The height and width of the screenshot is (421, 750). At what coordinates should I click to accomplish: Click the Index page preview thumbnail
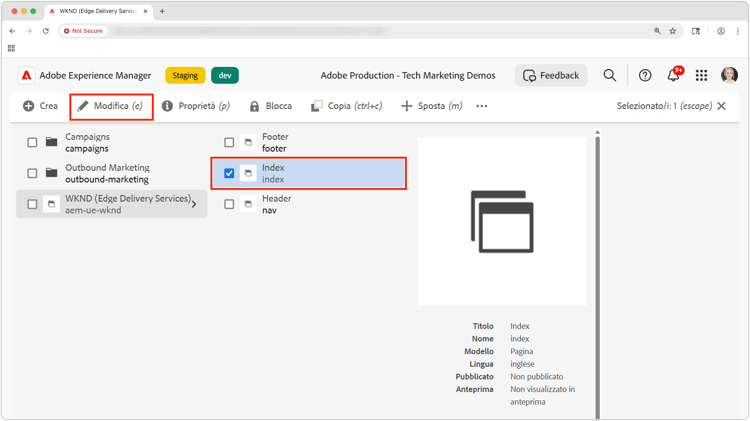click(502, 222)
